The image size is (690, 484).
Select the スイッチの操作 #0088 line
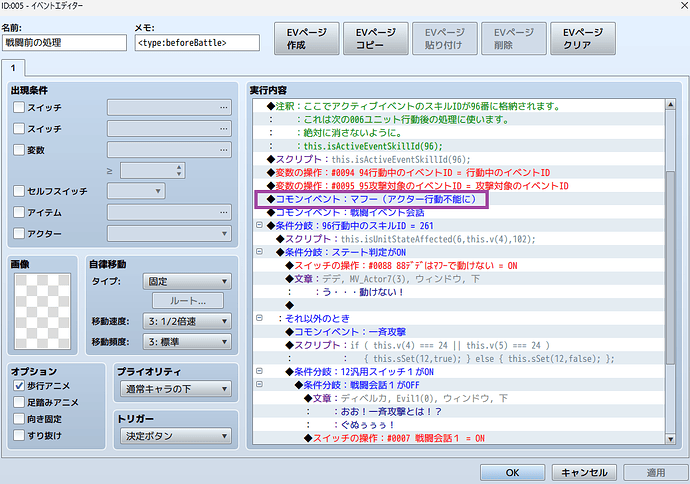click(459, 266)
